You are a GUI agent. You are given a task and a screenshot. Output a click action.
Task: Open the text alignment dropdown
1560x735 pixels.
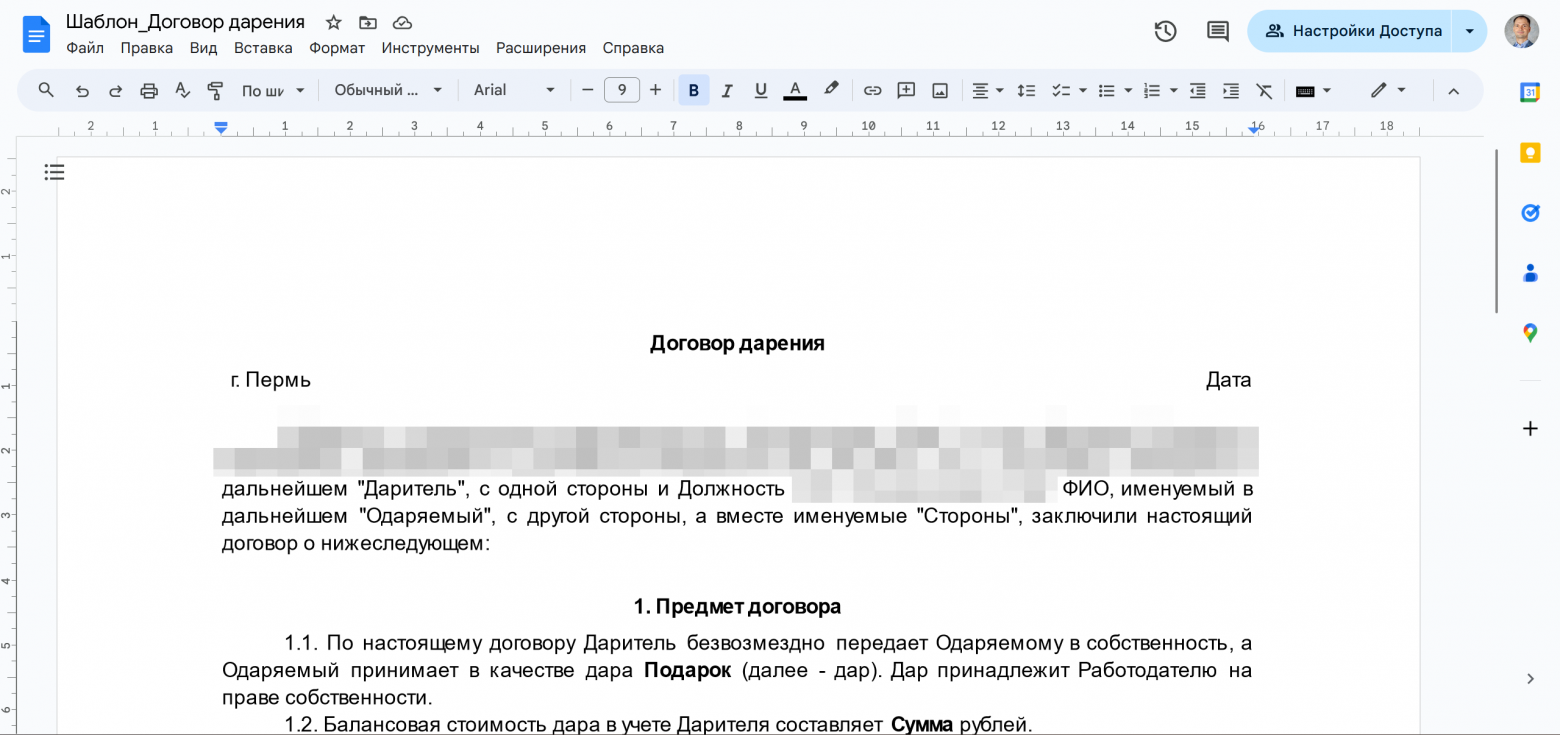[x=988, y=90]
